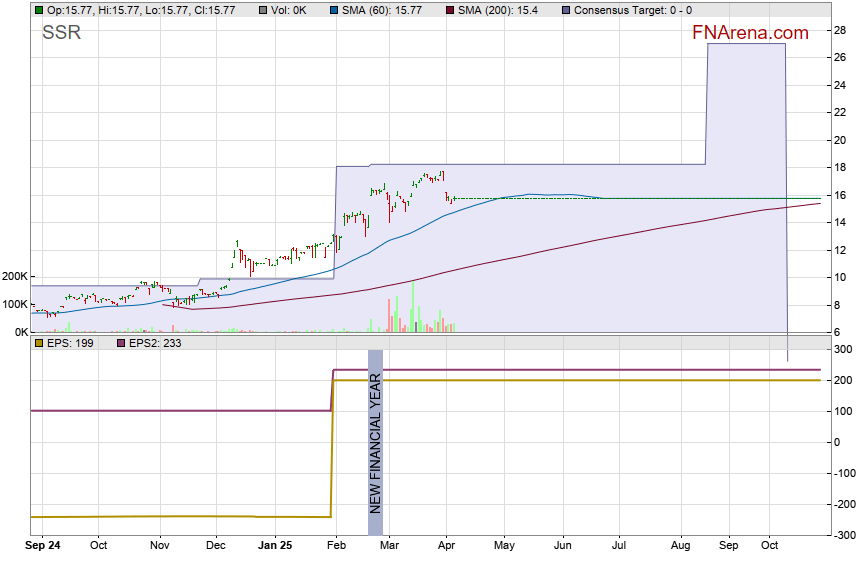The width and height of the screenshot is (859, 566).
Task: Open the FNArena.com watermark link
Action: pyautogui.click(x=750, y=33)
